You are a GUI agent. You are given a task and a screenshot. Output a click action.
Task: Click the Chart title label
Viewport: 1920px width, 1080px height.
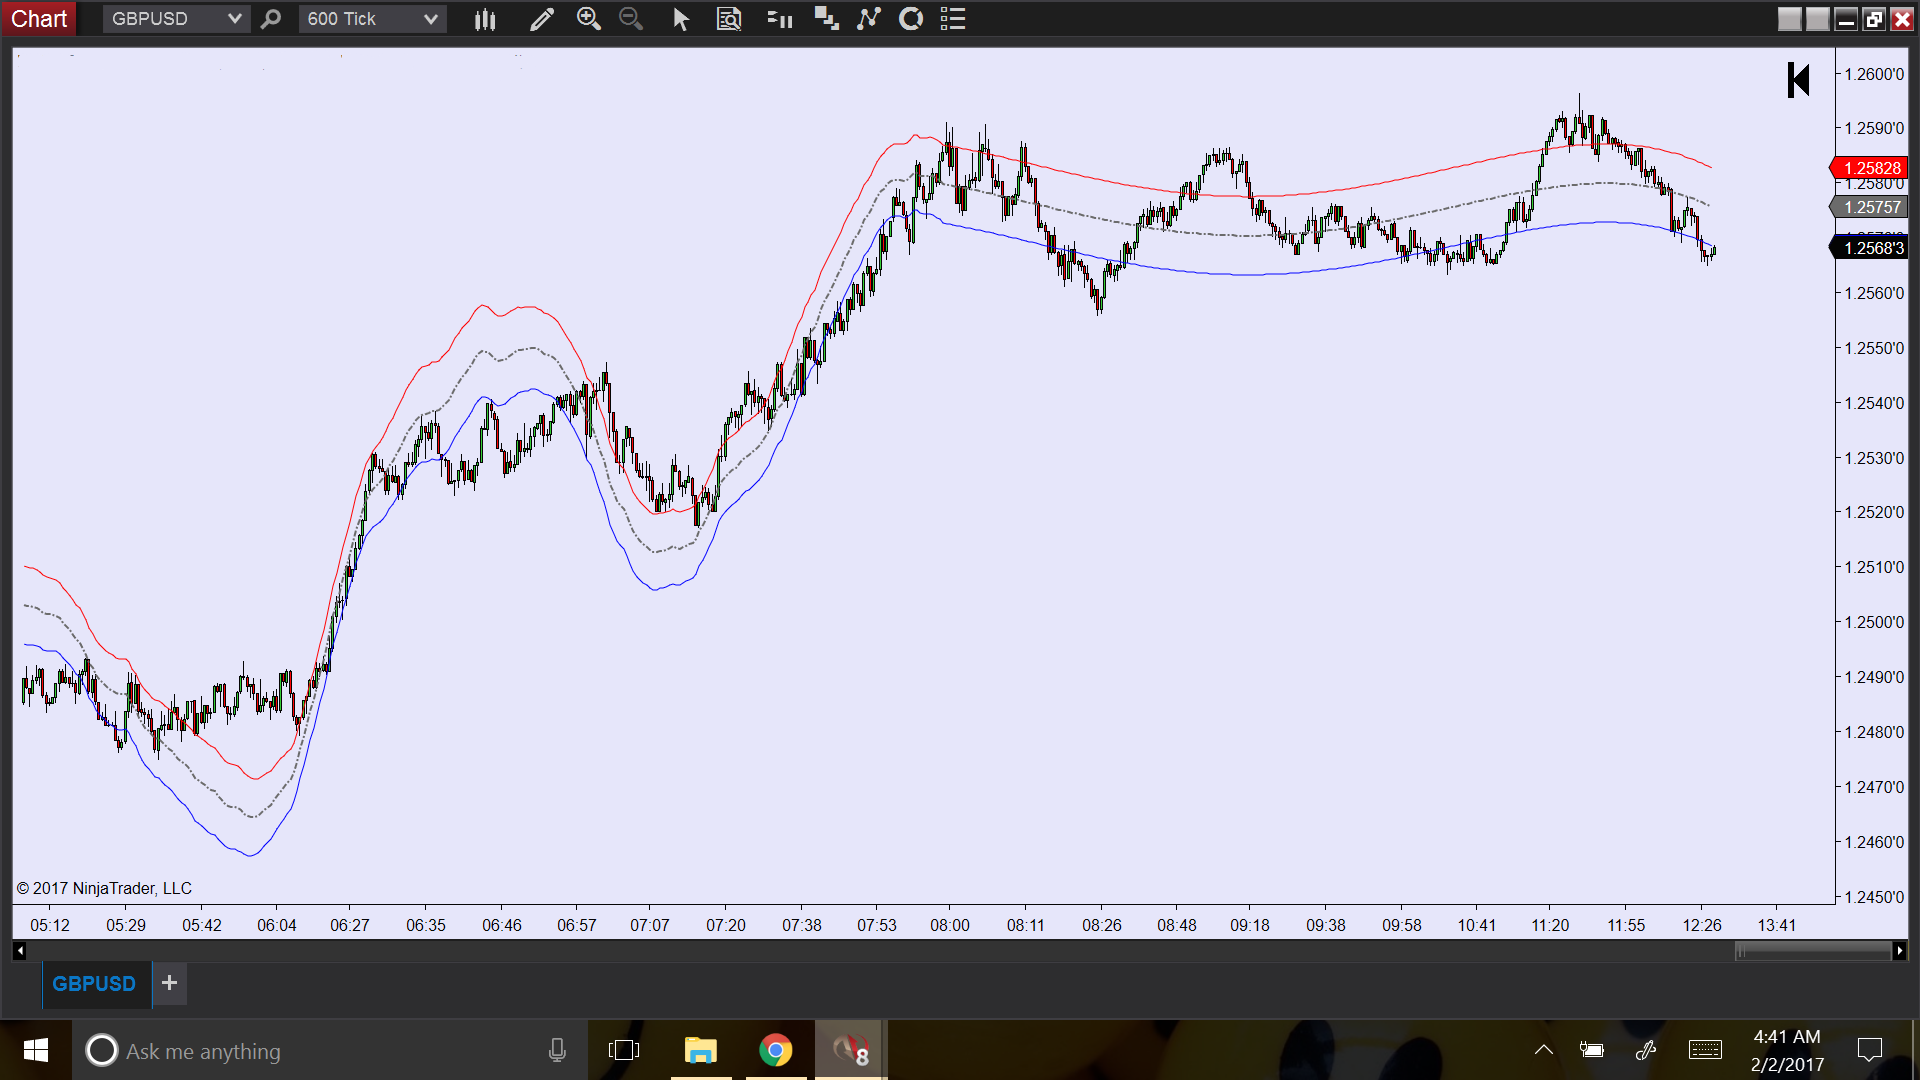[39, 19]
